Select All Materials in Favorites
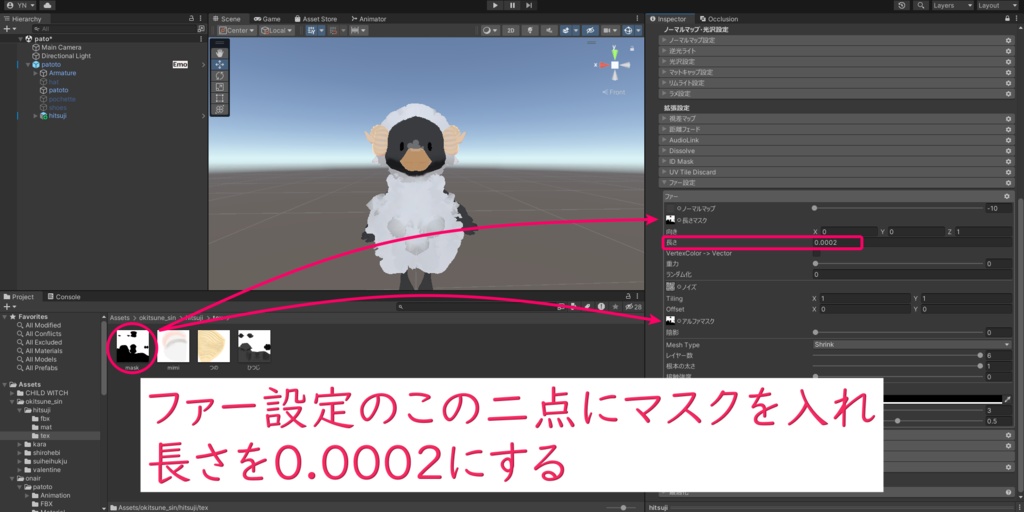 click(x=43, y=351)
